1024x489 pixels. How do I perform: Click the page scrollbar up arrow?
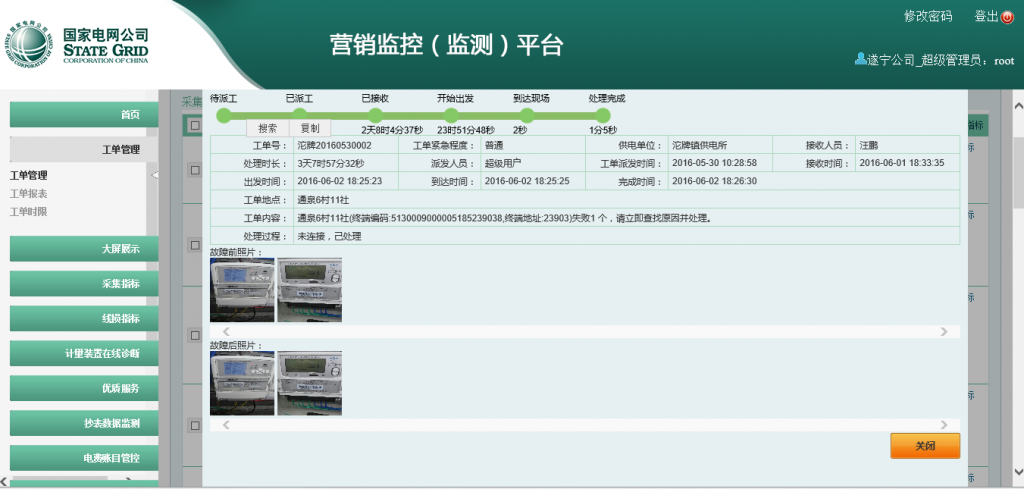1016,106
